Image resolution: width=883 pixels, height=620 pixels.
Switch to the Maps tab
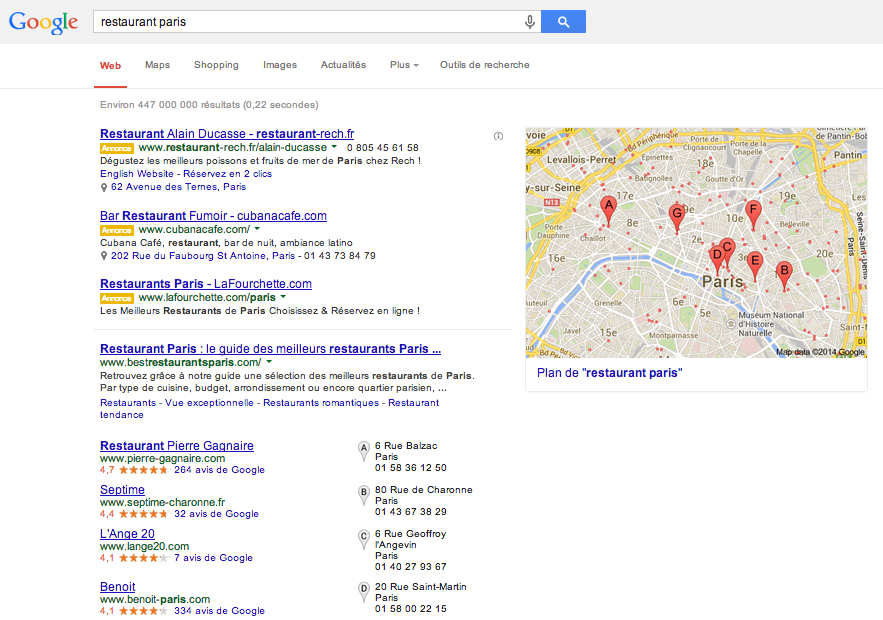(x=157, y=65)
